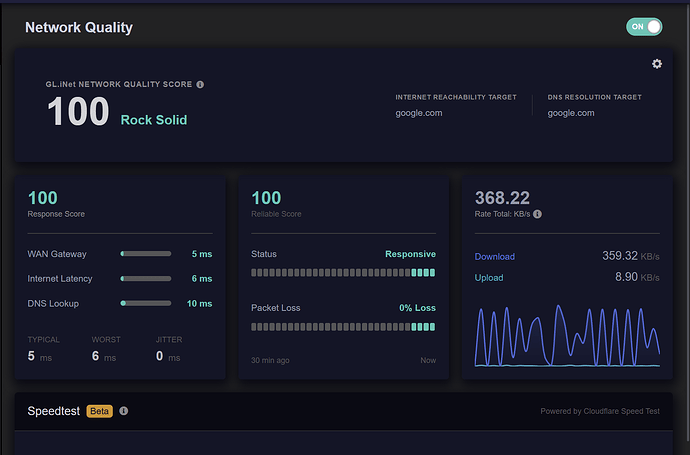Click the 'Rock Solid' rating text

click(x=154, y=120)
